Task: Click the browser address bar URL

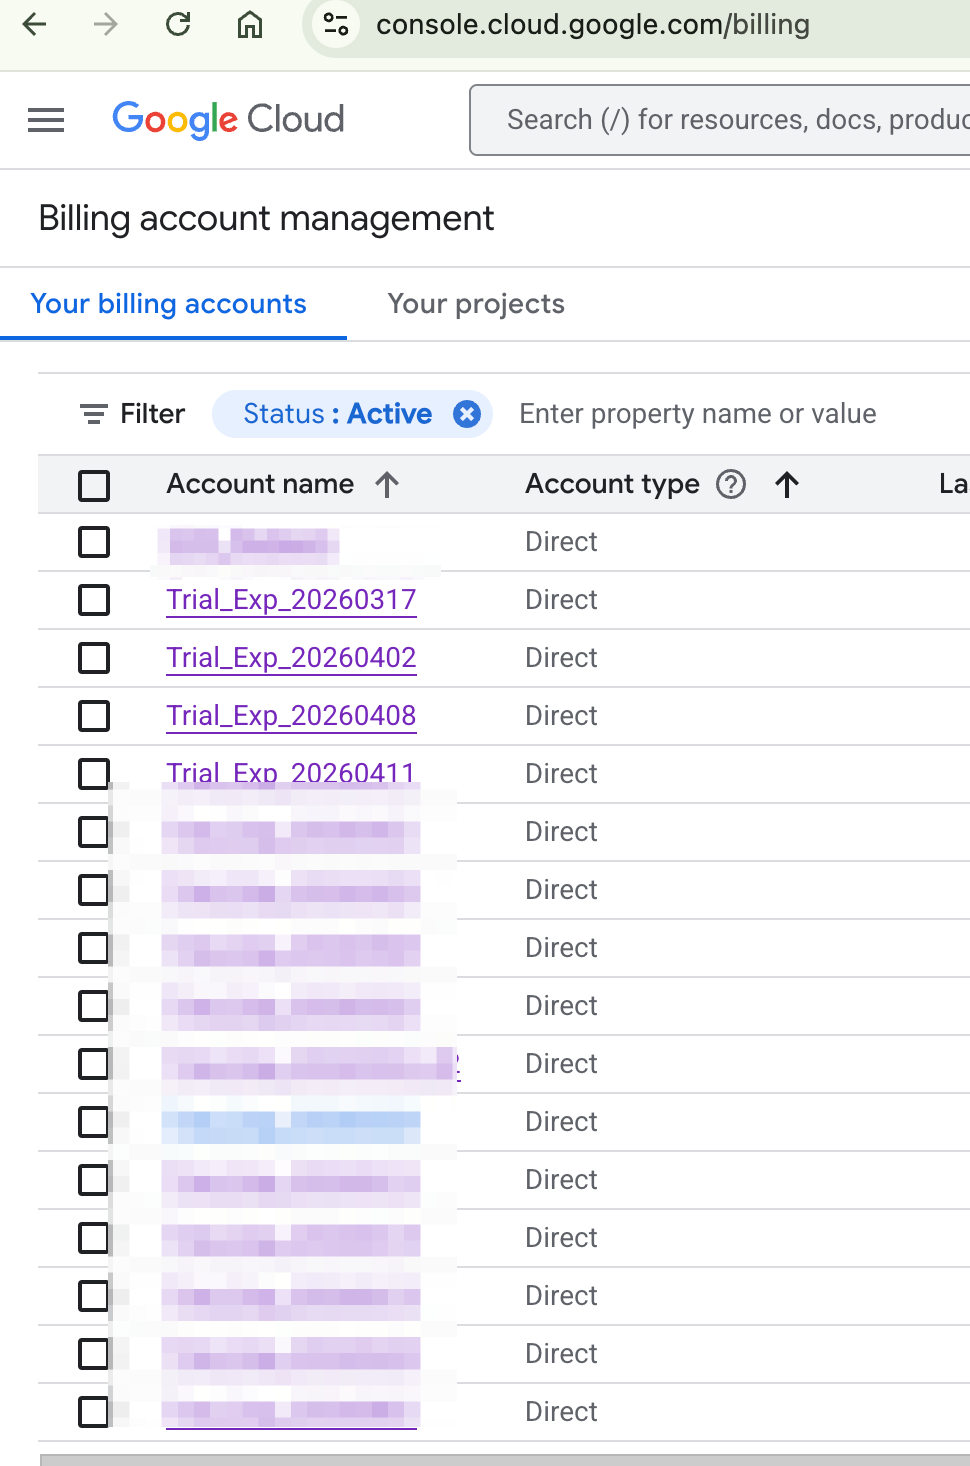Action: coord(593,24)
